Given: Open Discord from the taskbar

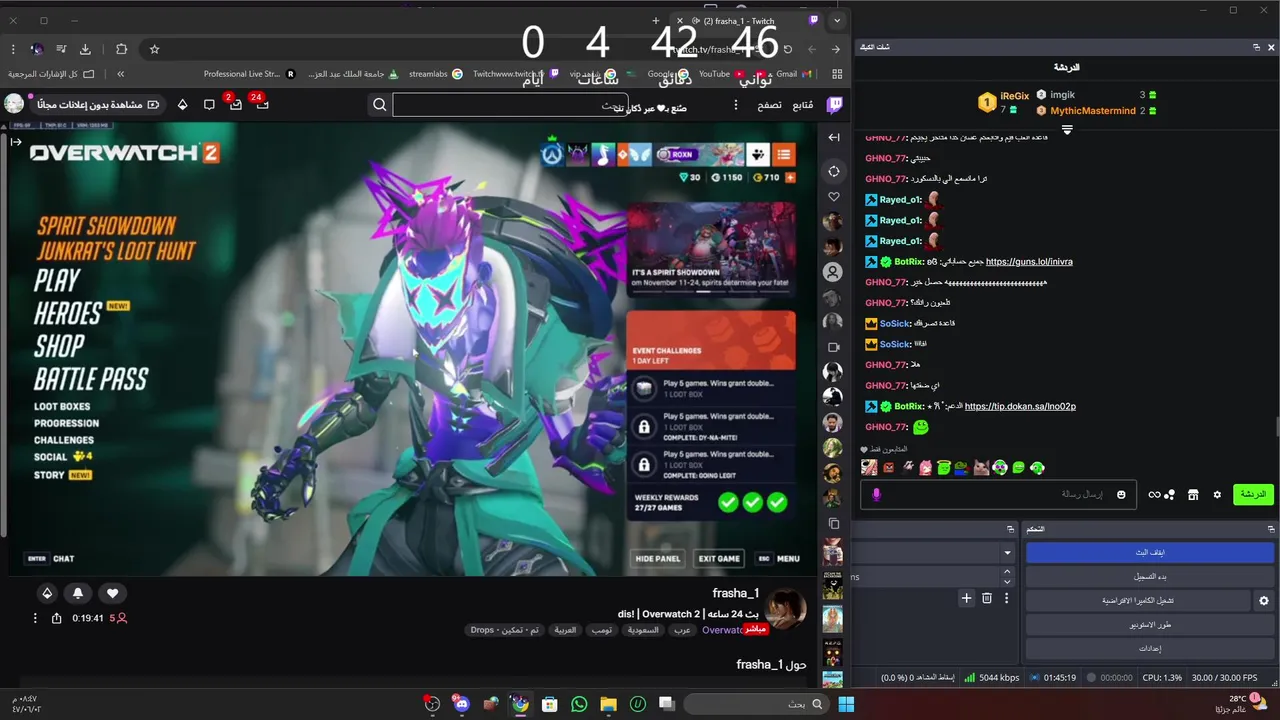Looking at the screenshot, I should (461, 704).
